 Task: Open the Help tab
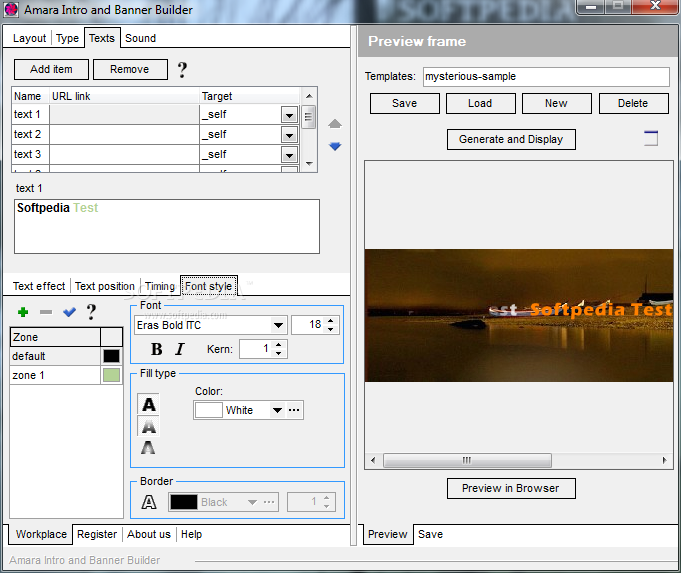(x=191, y=534)
